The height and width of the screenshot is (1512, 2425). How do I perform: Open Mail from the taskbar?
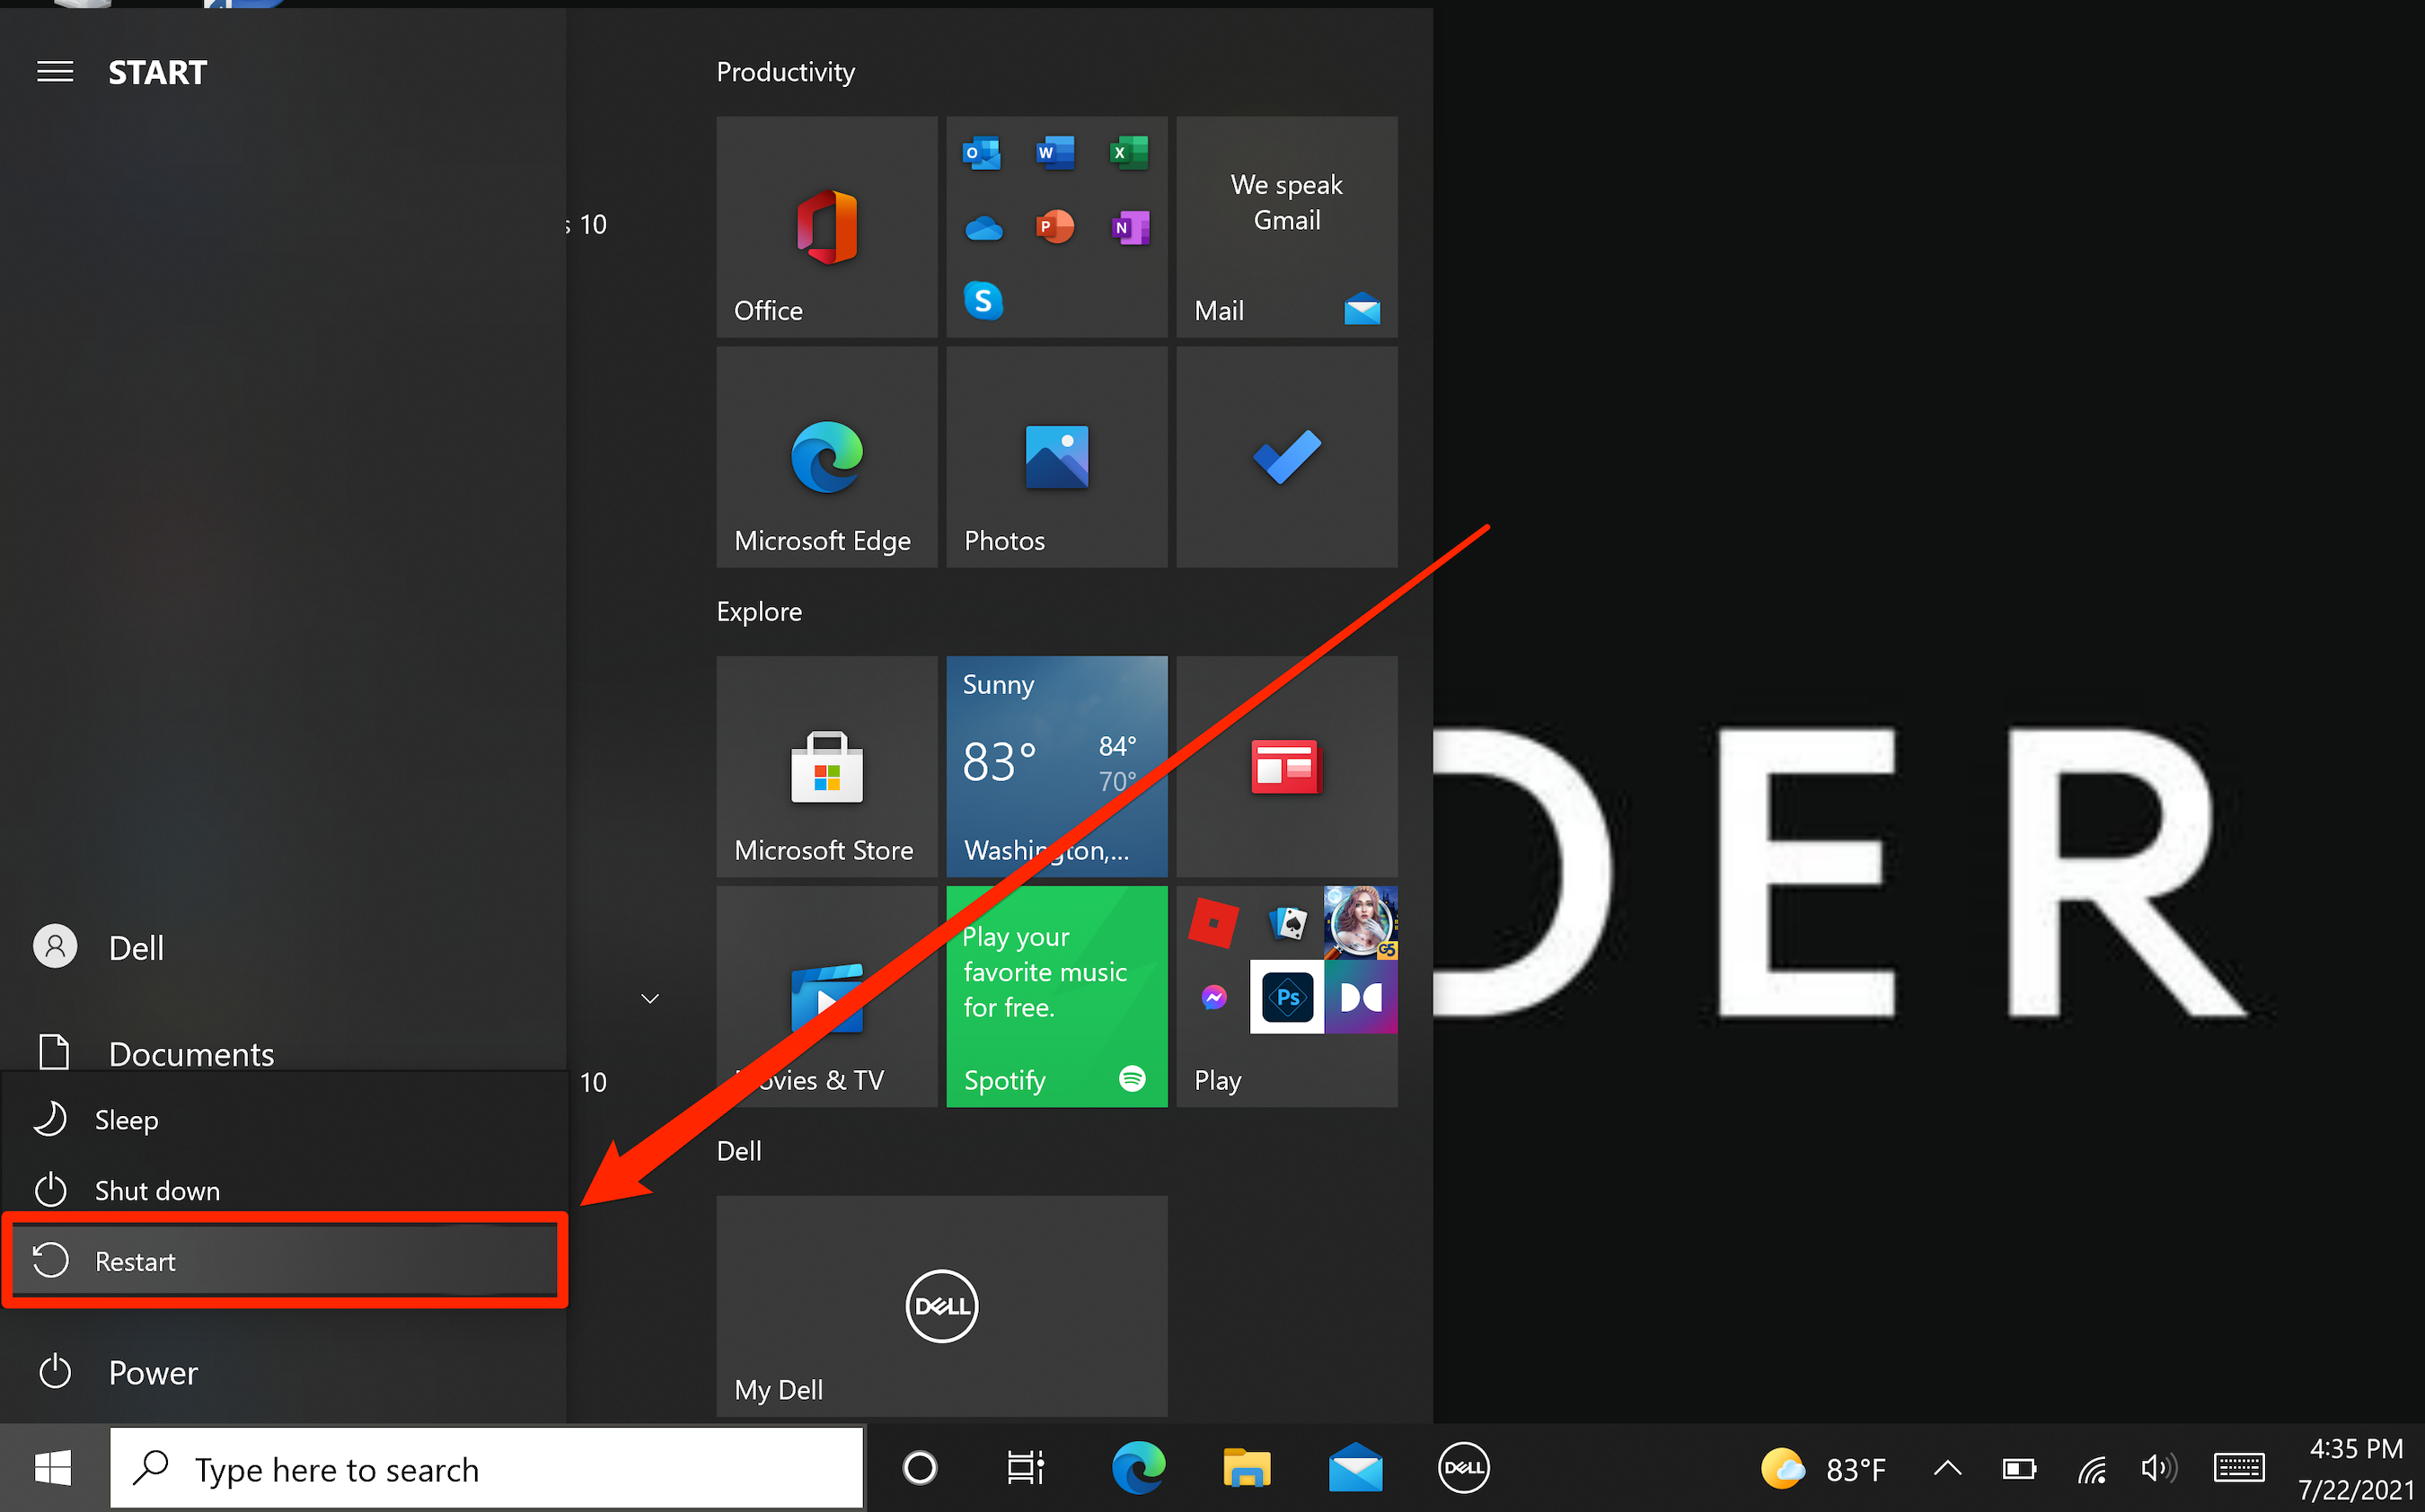click(1355, 1468)
